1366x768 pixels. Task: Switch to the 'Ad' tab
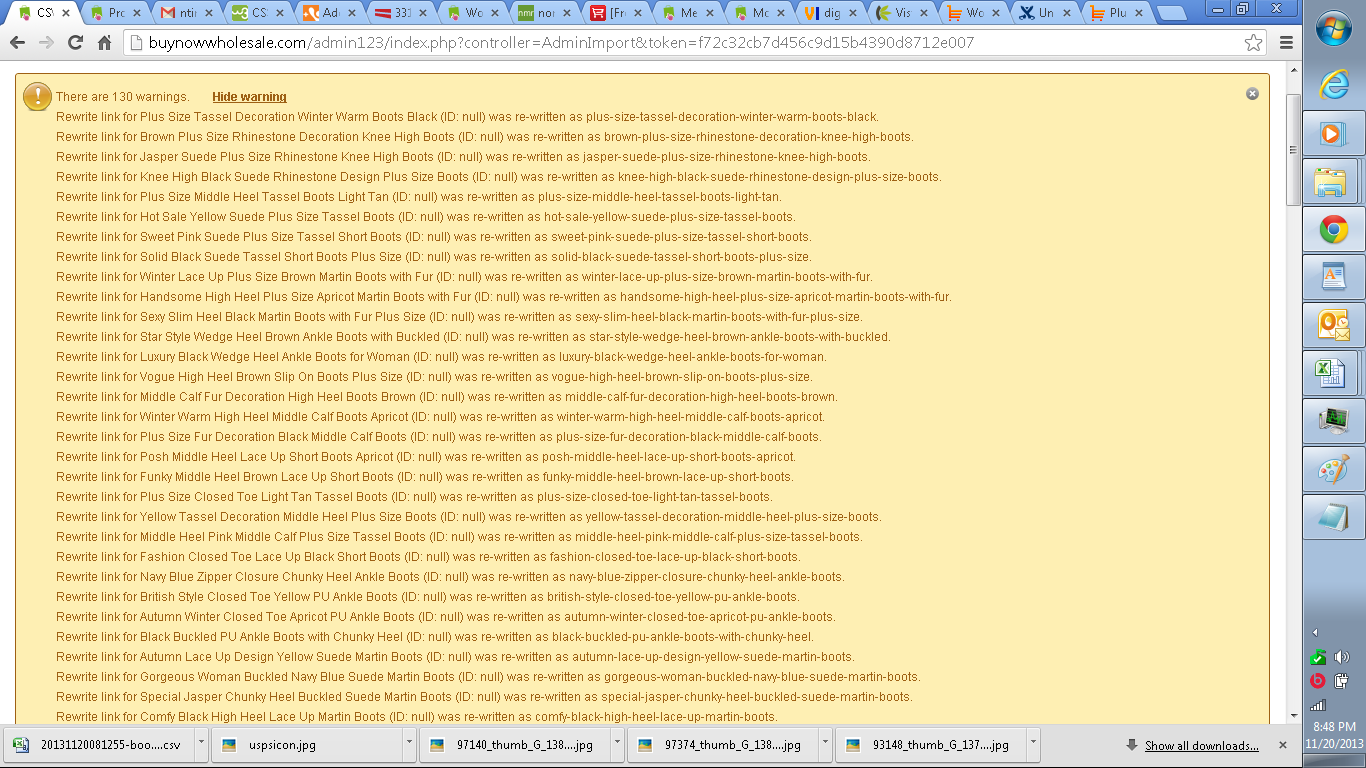tap(331, 14)
